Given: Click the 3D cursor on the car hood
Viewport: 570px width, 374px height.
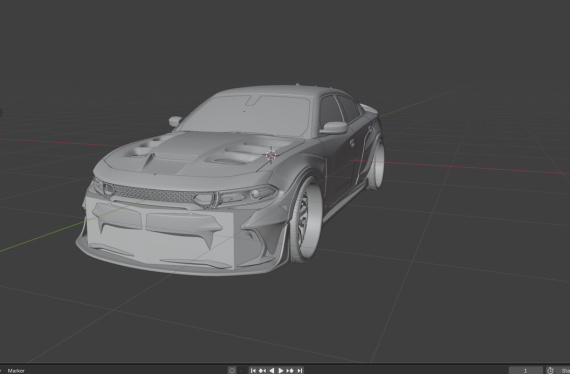Looking at the screenshot, I should (x=271, y=156).
